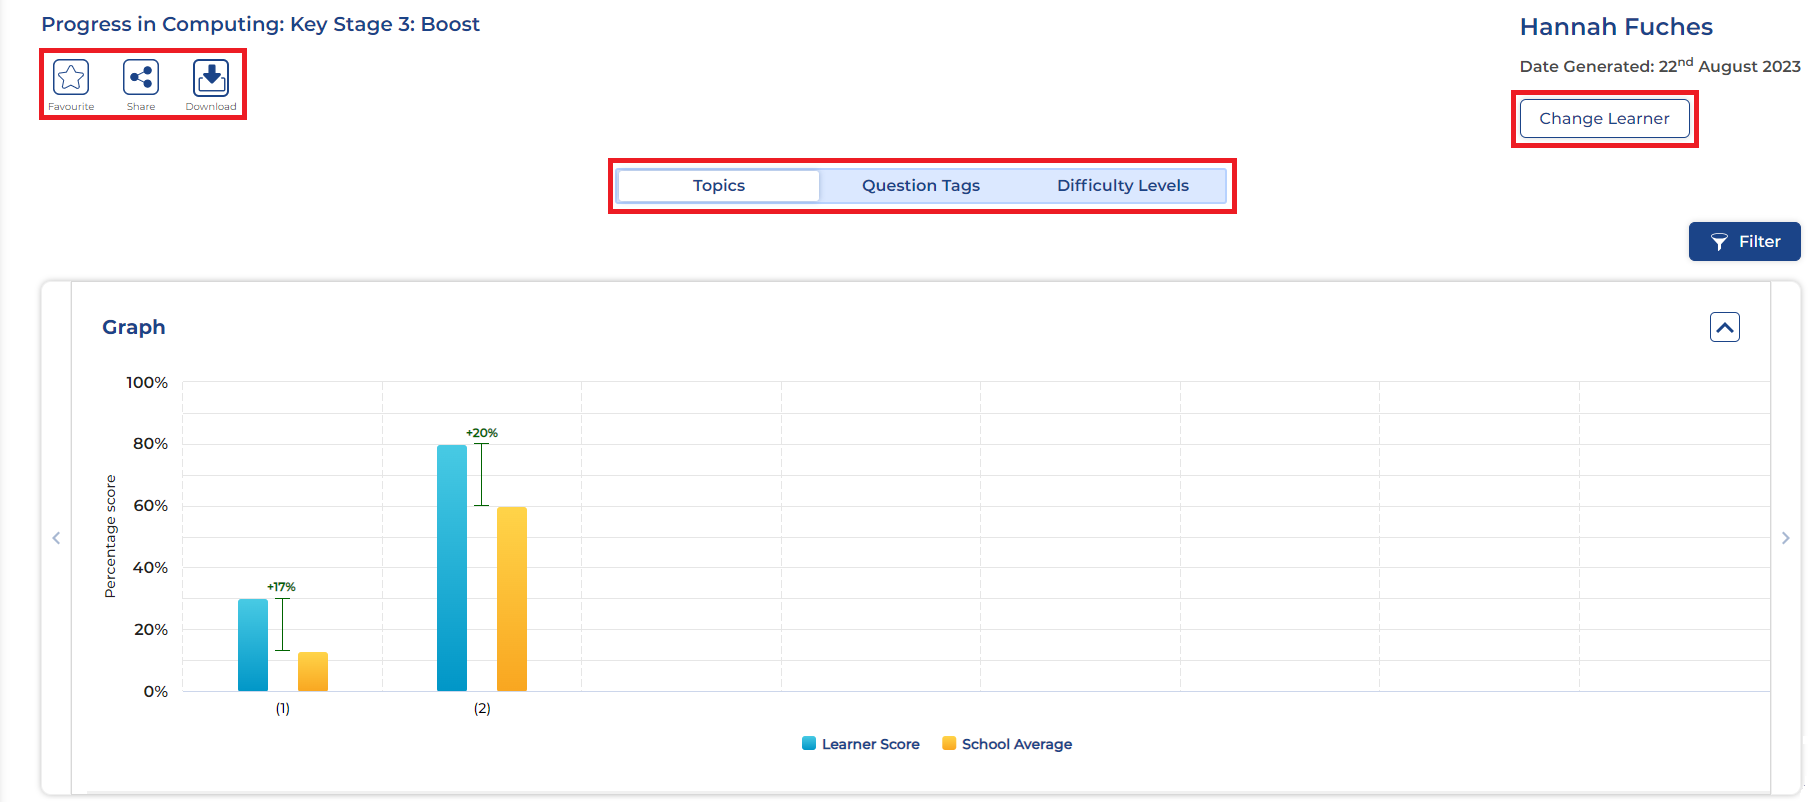
Task: Mark the report as Favourite
Action: click(x=71, y=78)
